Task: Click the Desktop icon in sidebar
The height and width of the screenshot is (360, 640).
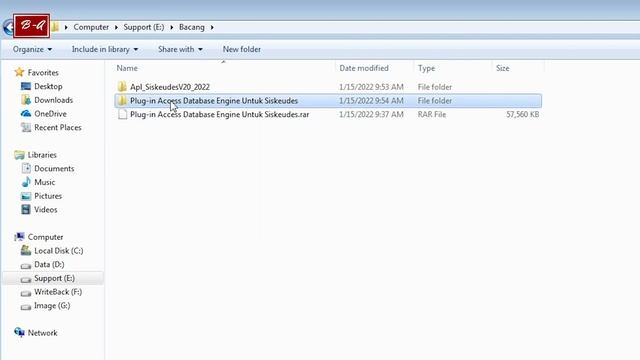Action: point(26,86)
